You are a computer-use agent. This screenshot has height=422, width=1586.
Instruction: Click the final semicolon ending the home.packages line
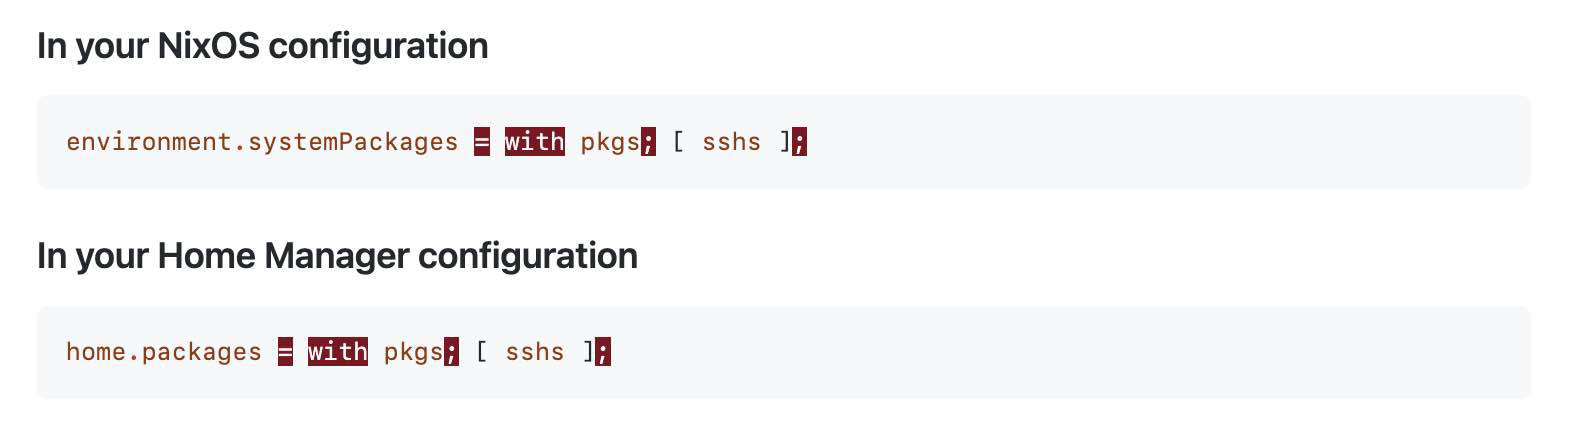pyautogui.click(x=603, y=352)
